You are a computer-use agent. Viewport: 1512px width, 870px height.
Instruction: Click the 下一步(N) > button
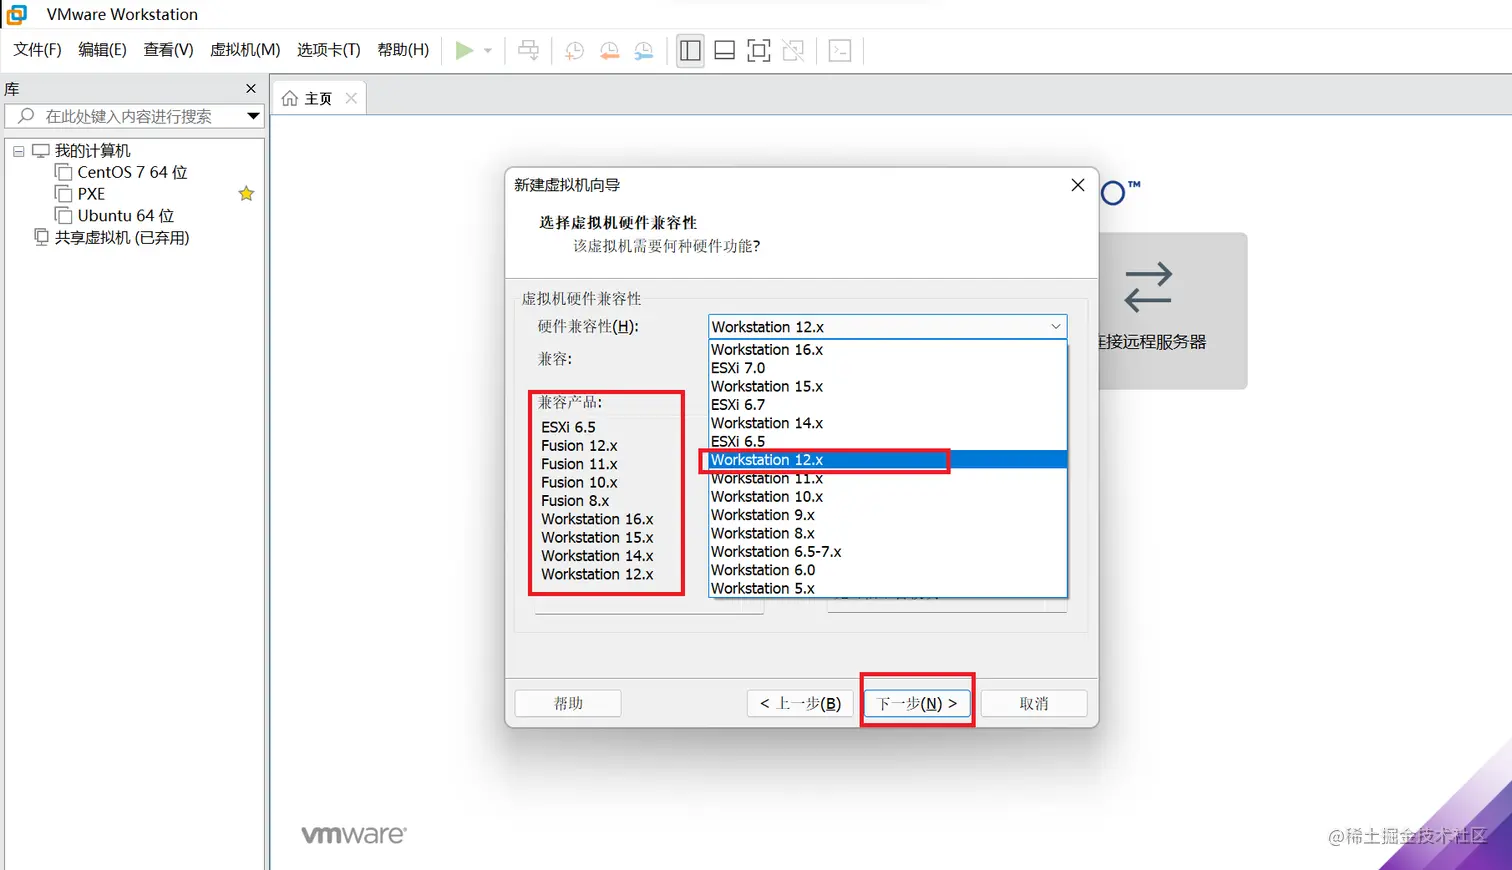tap(917, 703)
